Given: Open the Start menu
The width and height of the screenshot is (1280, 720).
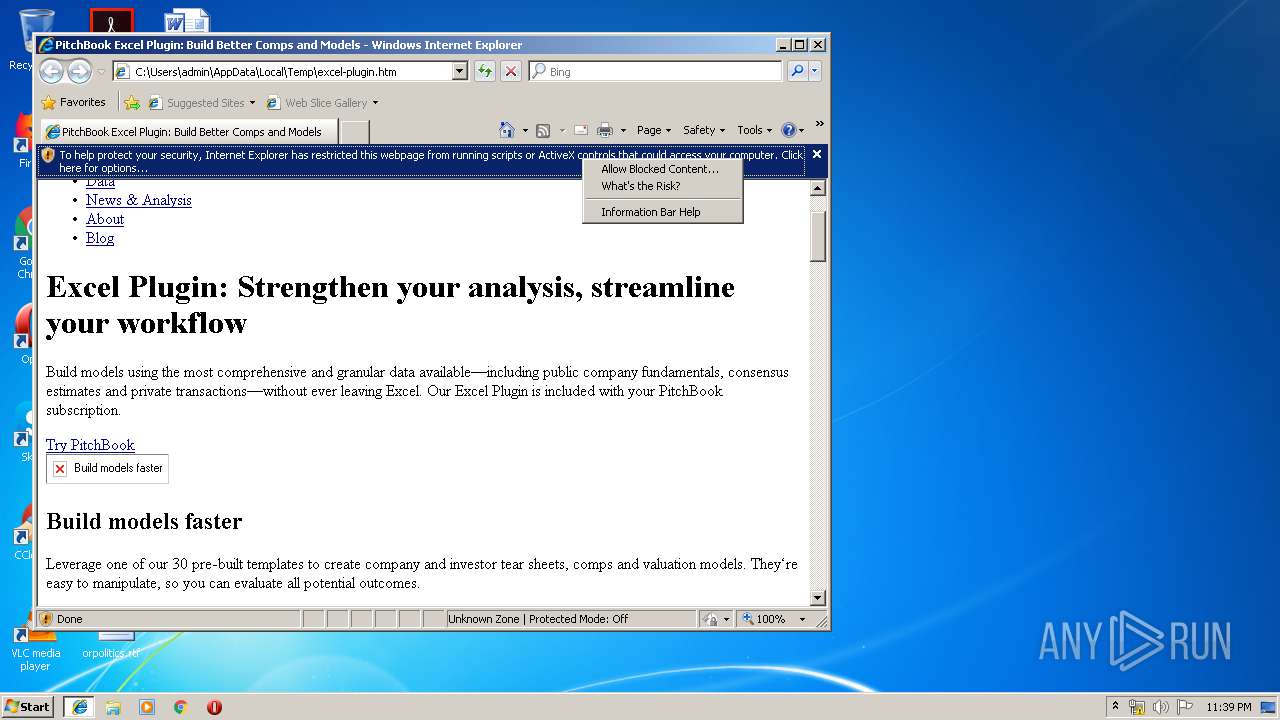Looking at the screenshot, I should 27,706.
